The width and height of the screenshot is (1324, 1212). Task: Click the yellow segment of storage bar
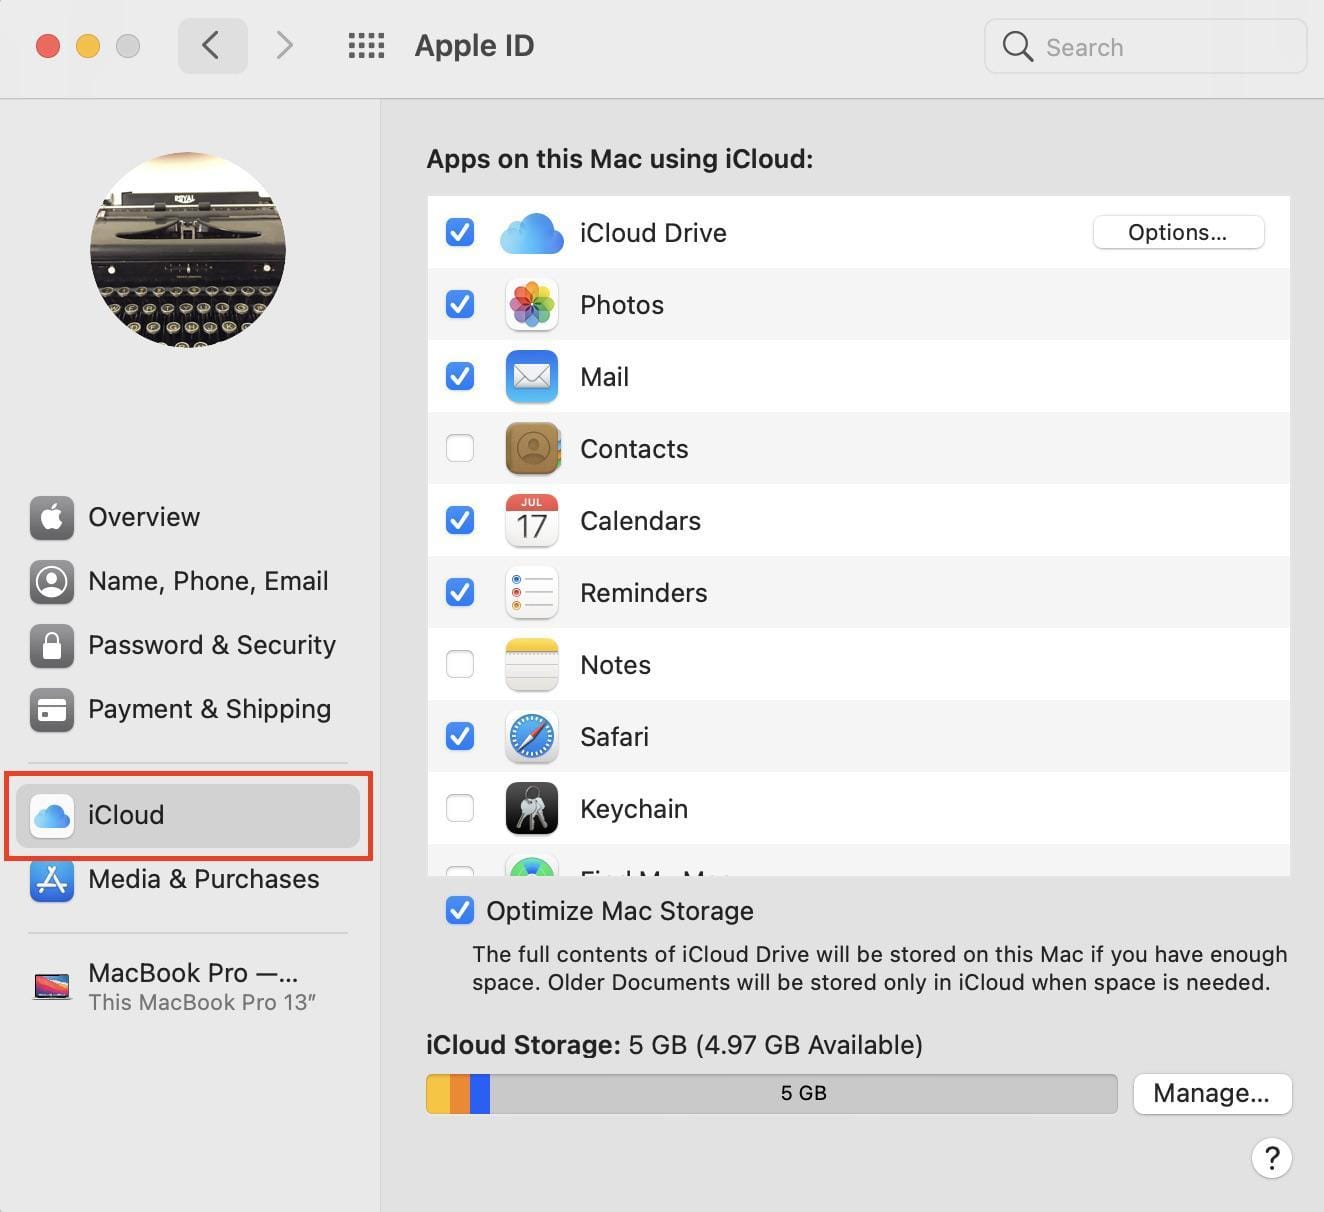click(x=438, y=1094)
